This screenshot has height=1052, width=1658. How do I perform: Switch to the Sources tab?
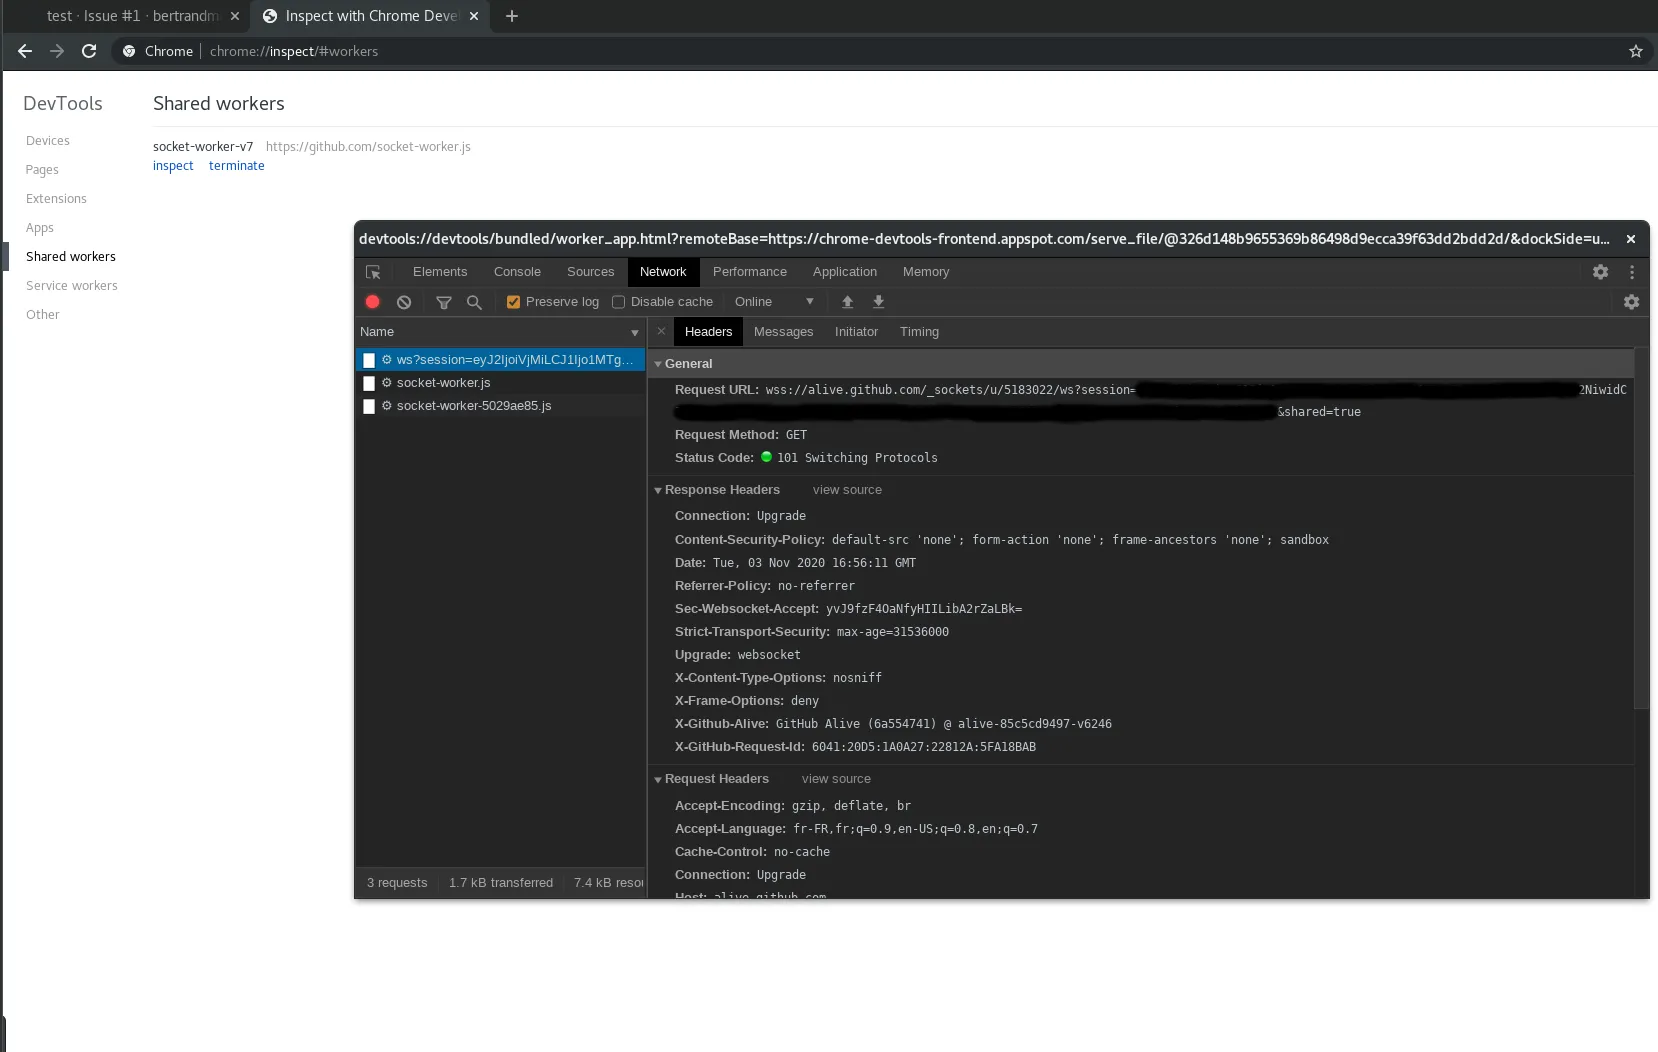point(590,272)
